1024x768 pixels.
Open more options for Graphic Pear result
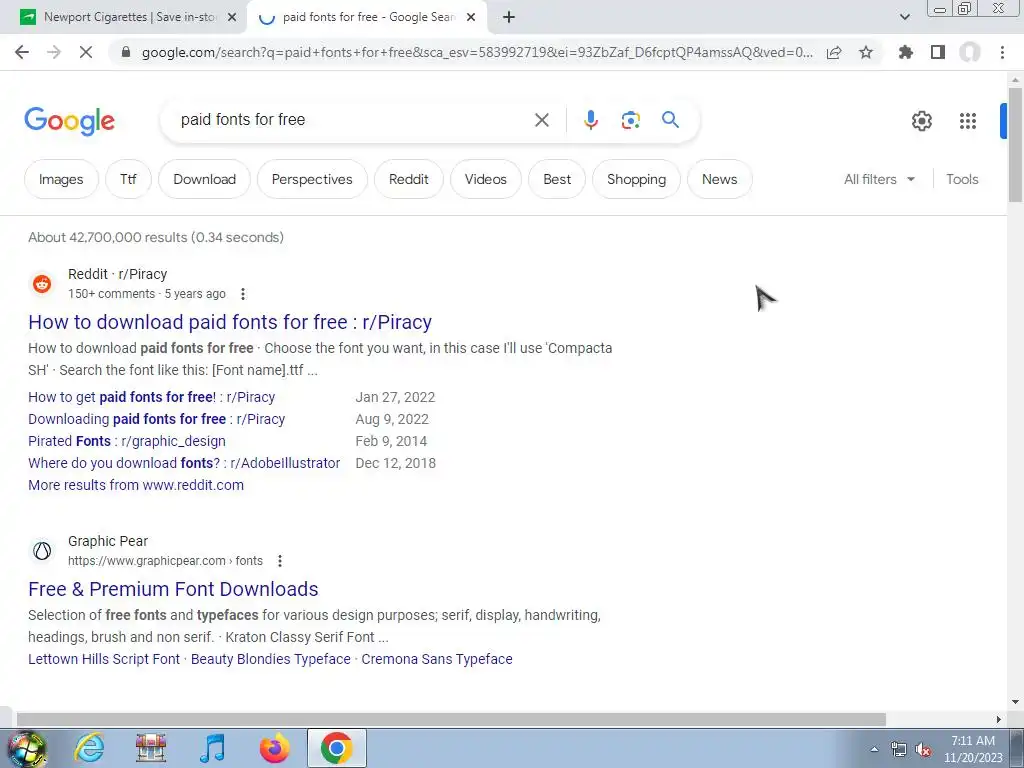[x=280, y=561]
